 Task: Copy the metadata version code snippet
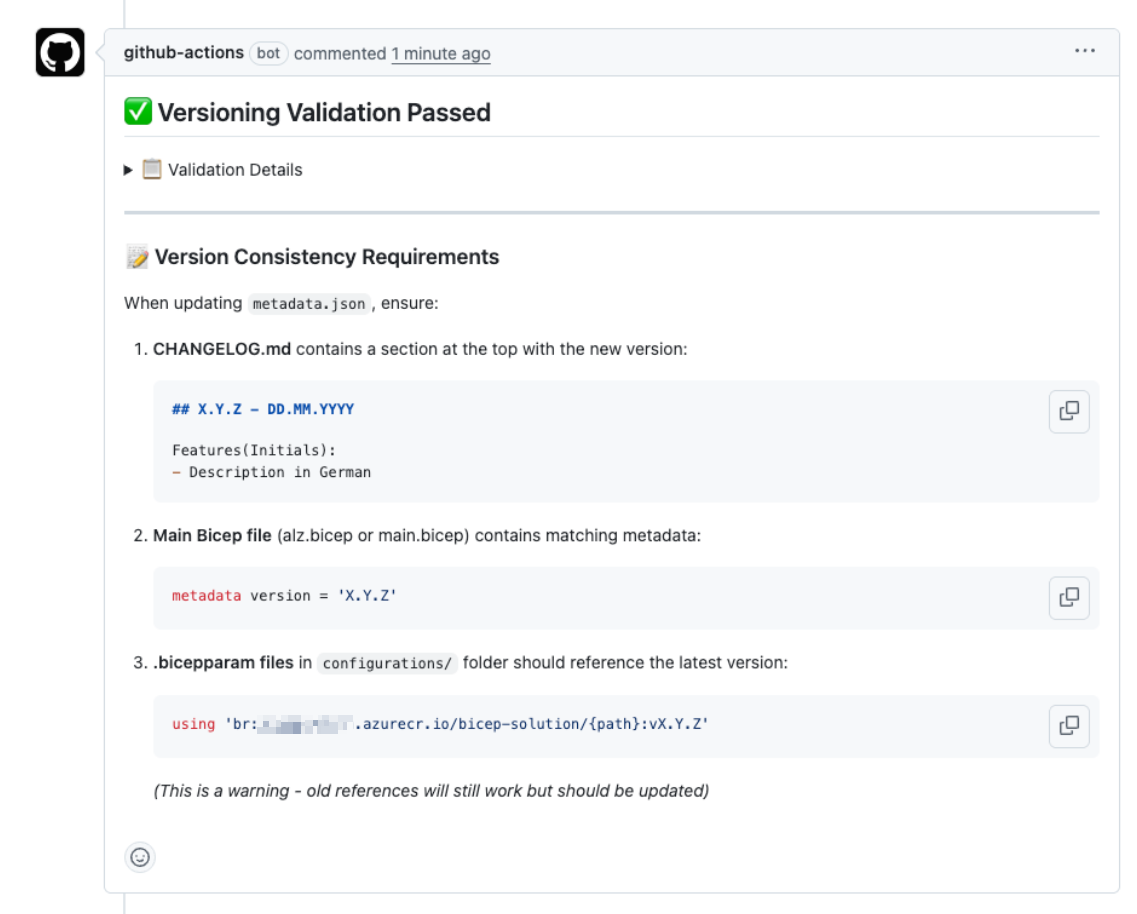[1069, 598]
